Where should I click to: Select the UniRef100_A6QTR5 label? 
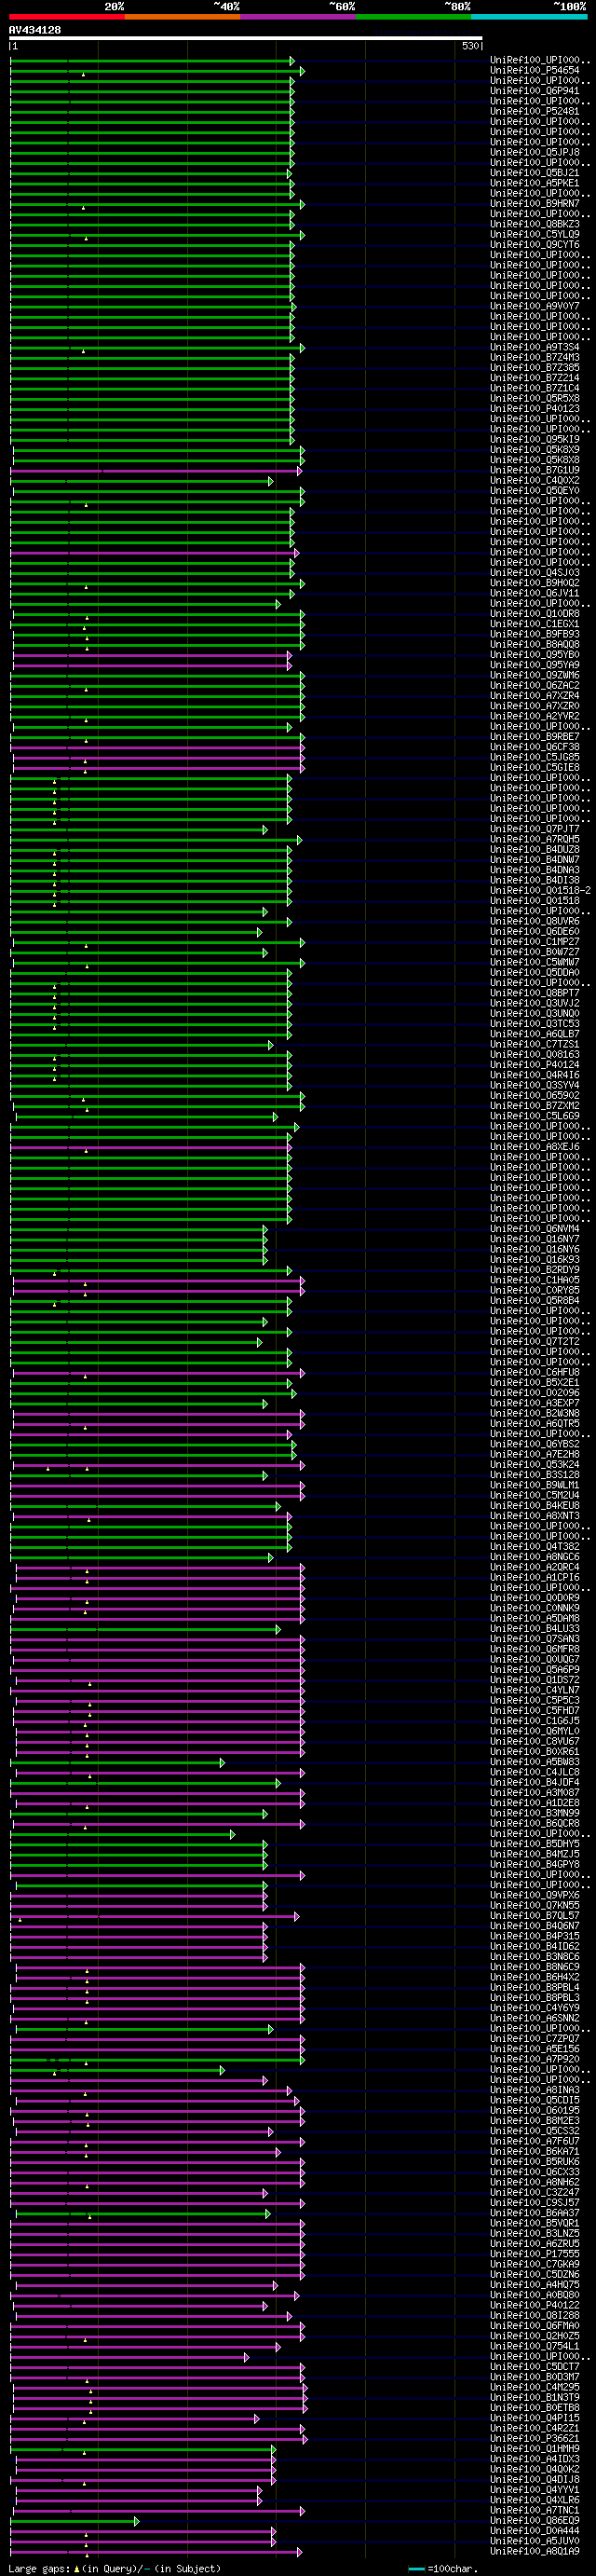tap(535, 1424)
